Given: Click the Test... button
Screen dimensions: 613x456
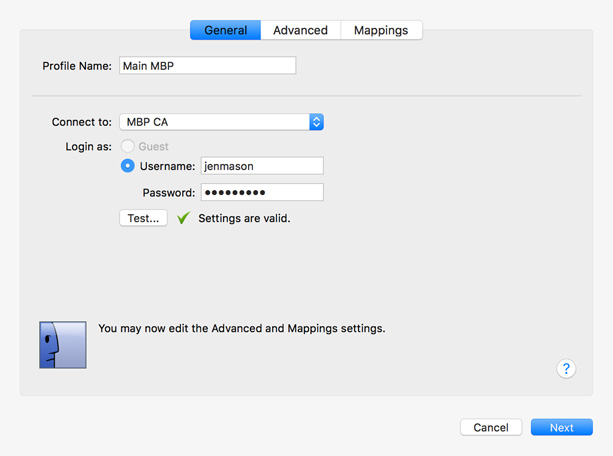Looking at the screenshot, I should tap(143, 218).
